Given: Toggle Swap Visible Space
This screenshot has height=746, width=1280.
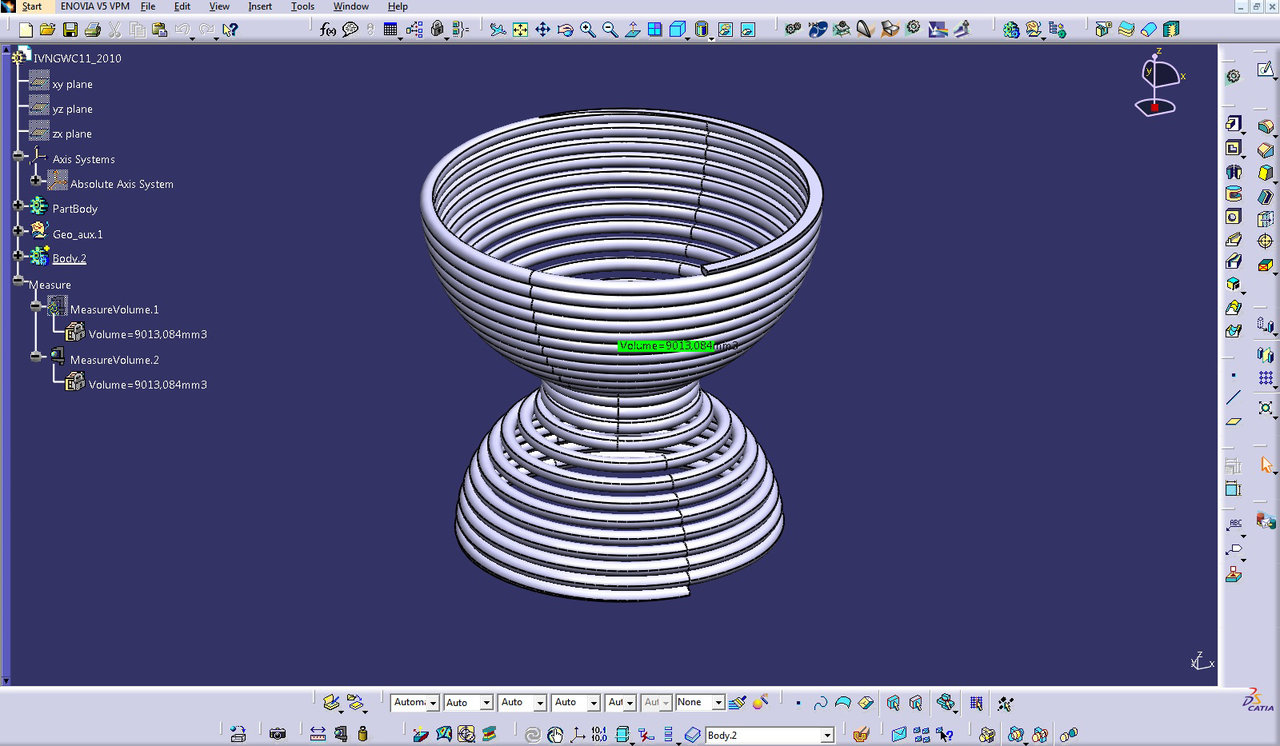Looking at the screenshot, I should 747,30.
